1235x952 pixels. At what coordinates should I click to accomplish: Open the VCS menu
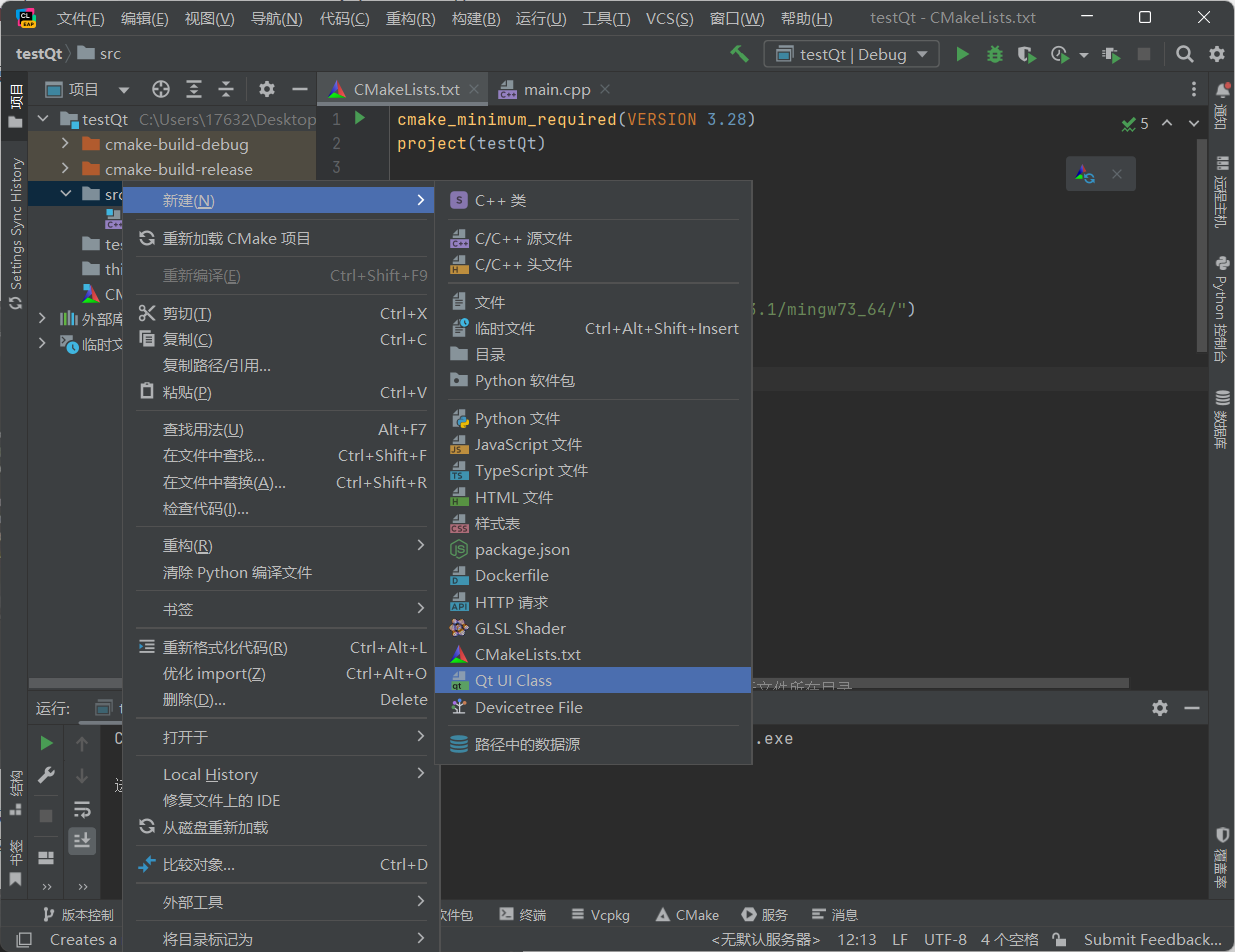click(669, 19)
